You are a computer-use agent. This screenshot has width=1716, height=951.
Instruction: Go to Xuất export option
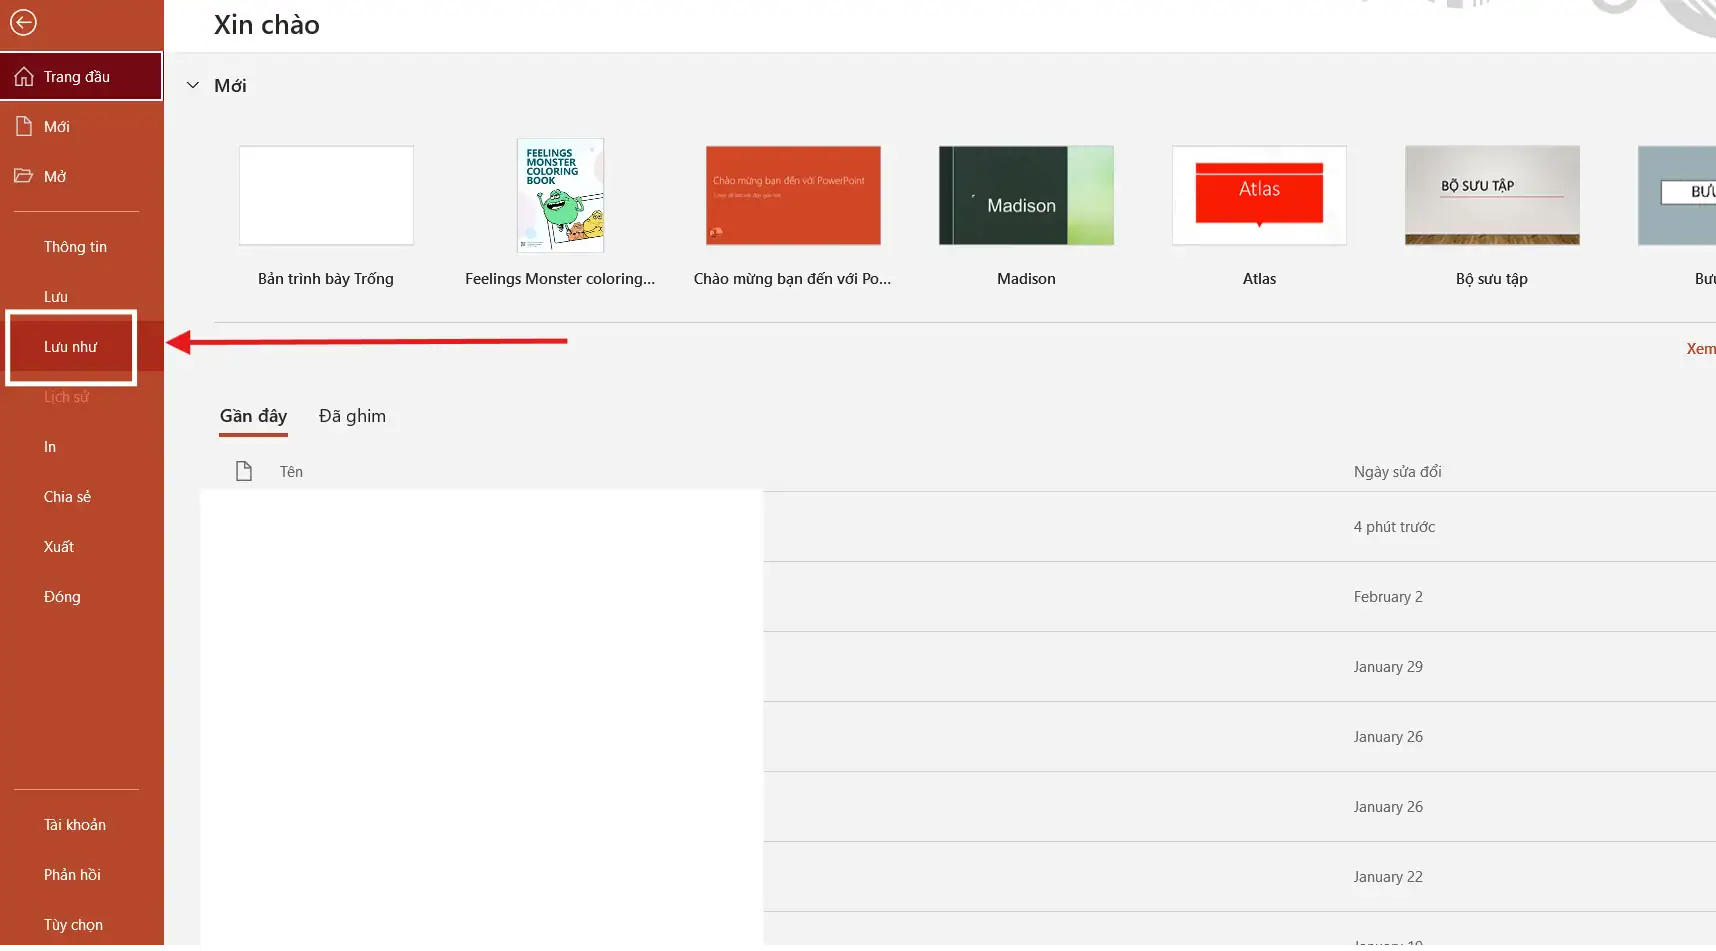[x=59, y=547]
